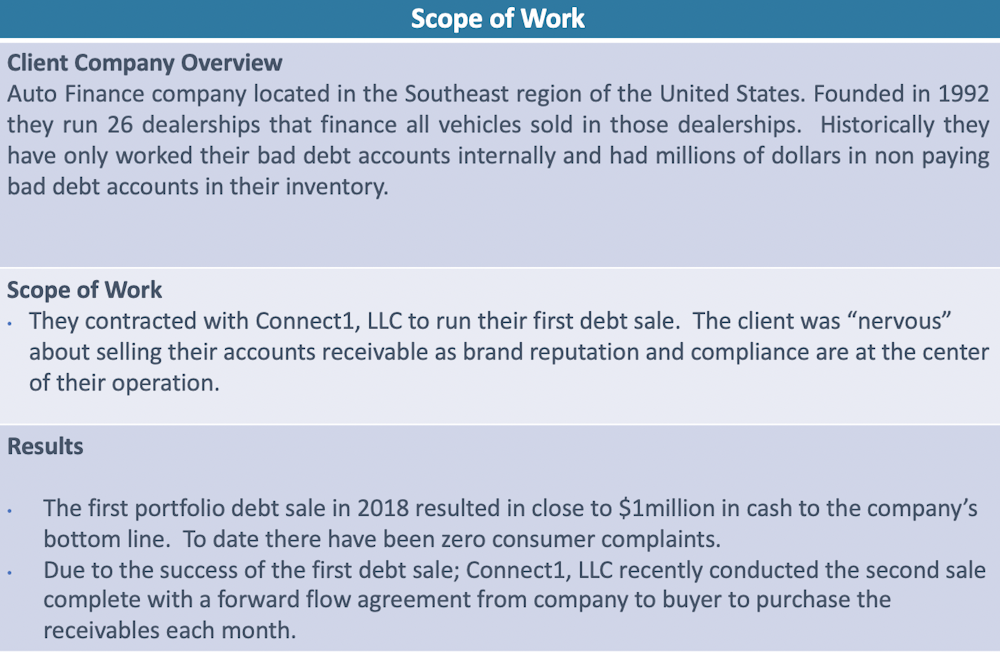Click the bullet before "The first portfolio debt sale"
The image size is (1000, 653).
(10, 511)
